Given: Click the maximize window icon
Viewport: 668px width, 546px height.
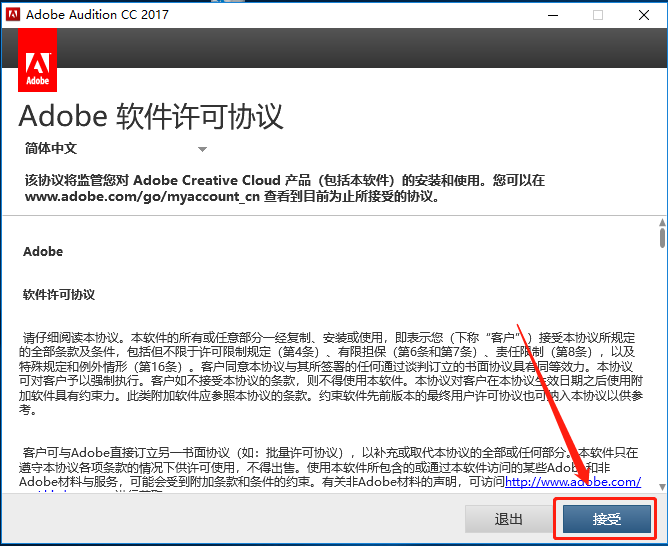Looking at the screenshot, I should pyautogui.click(x=598, y=15).
